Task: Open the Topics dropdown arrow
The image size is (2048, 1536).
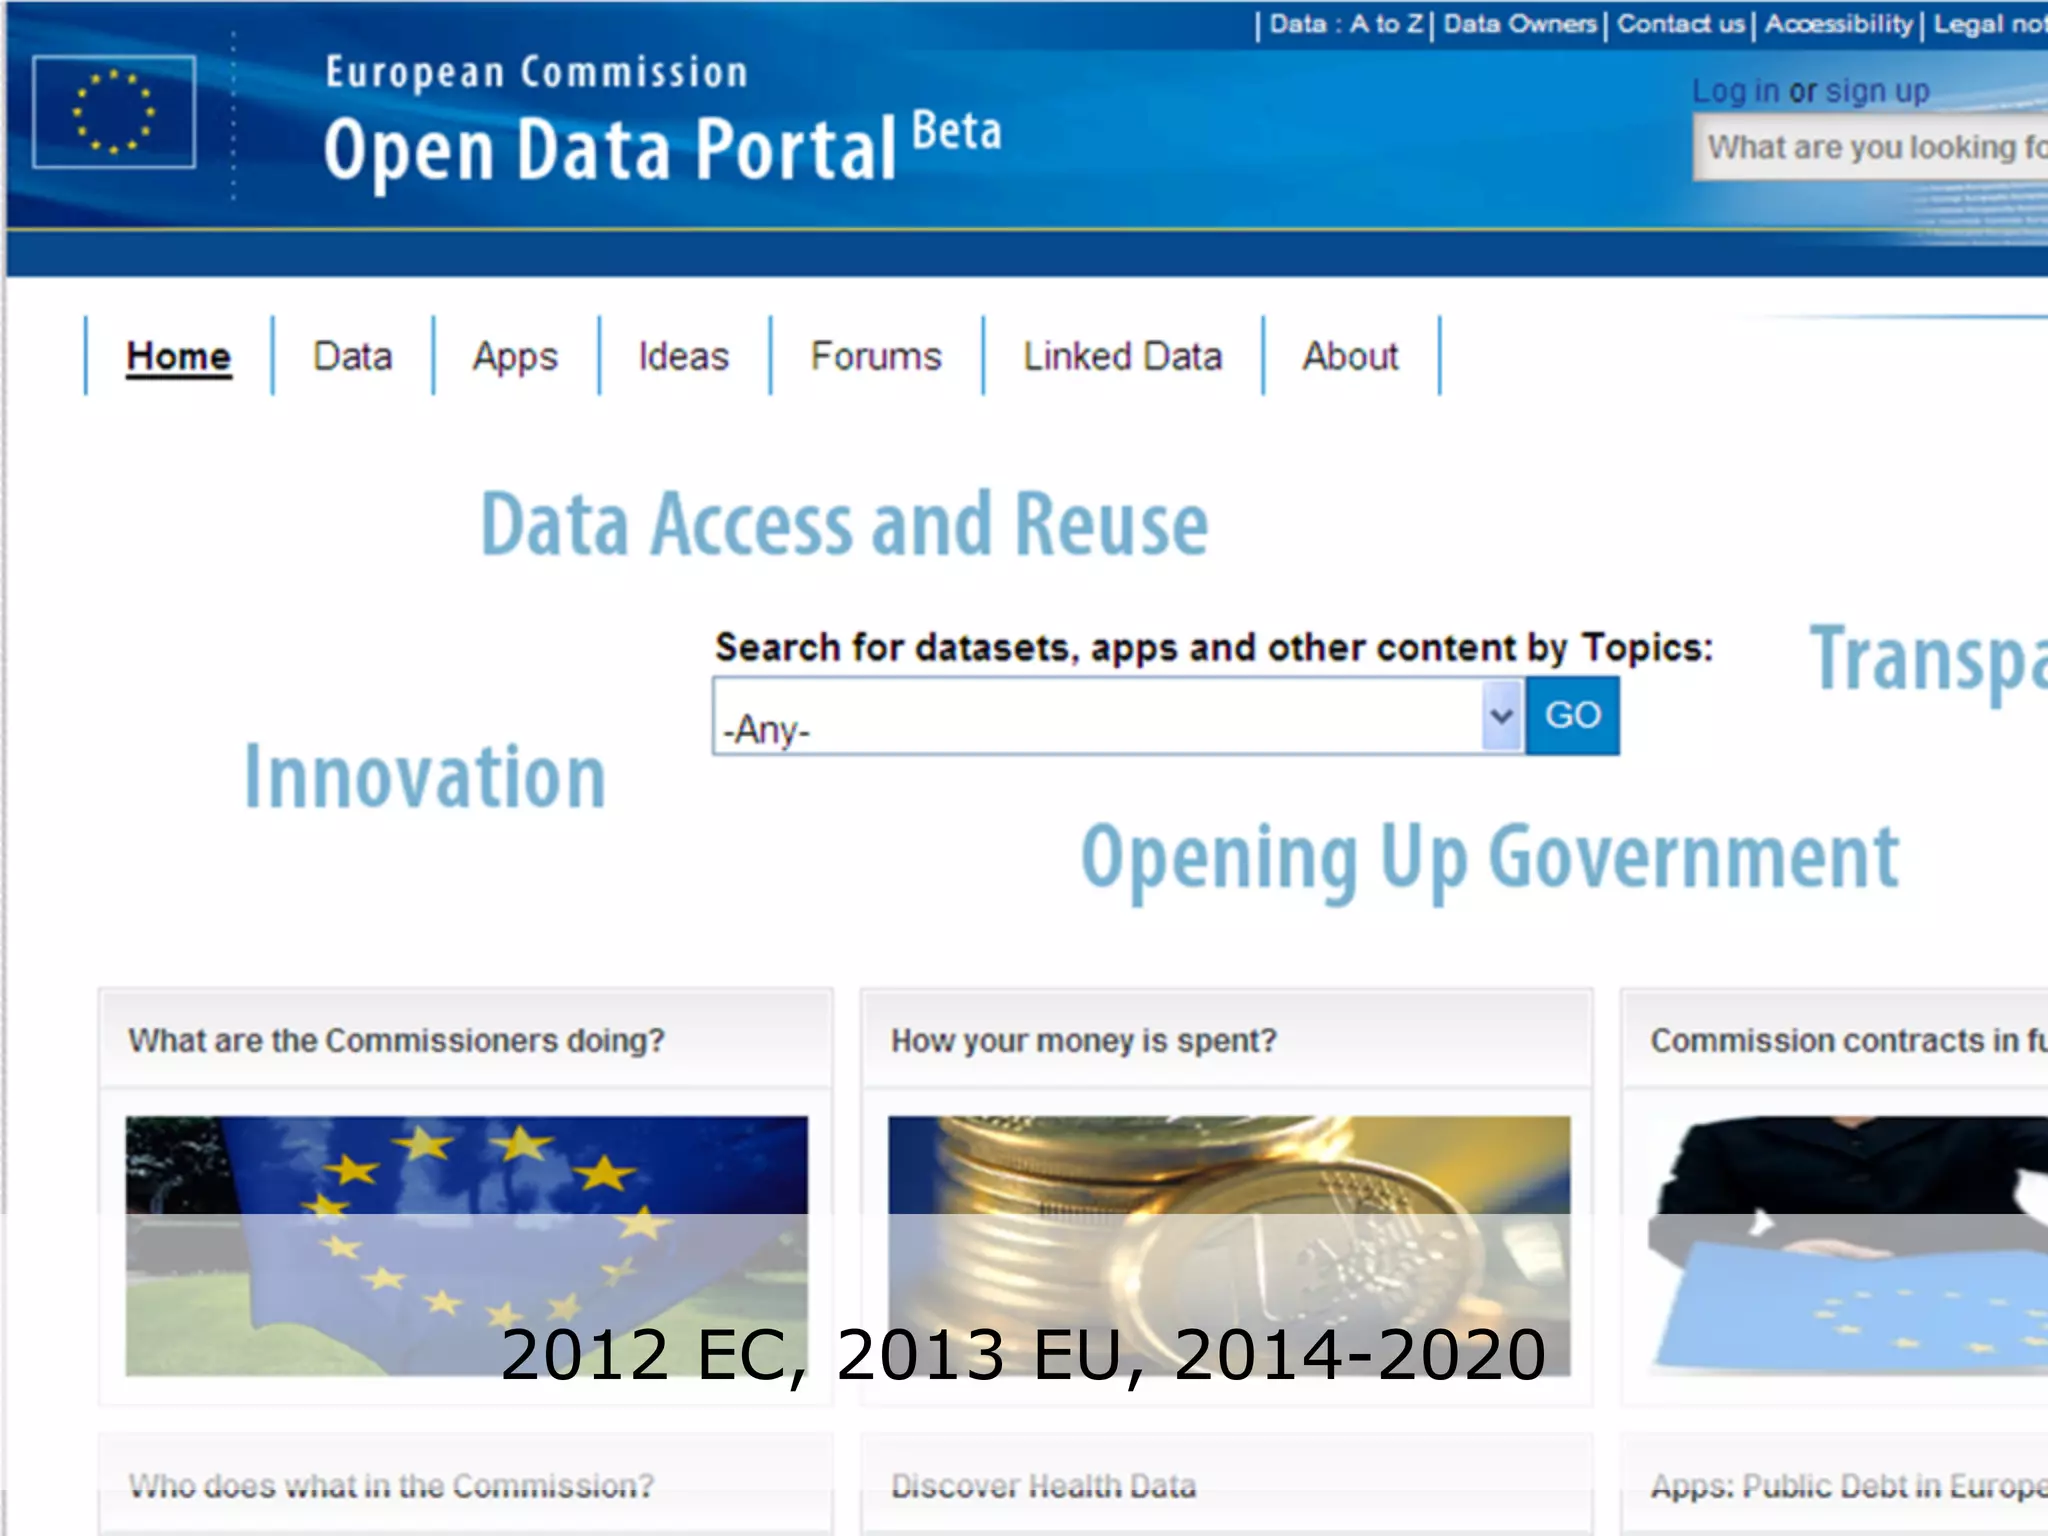Action: pos(1501,716)
